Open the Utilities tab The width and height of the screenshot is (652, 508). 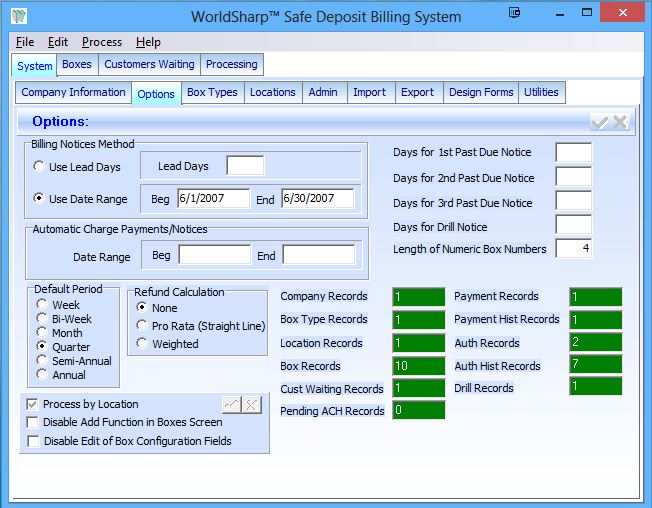coord(541,93)
